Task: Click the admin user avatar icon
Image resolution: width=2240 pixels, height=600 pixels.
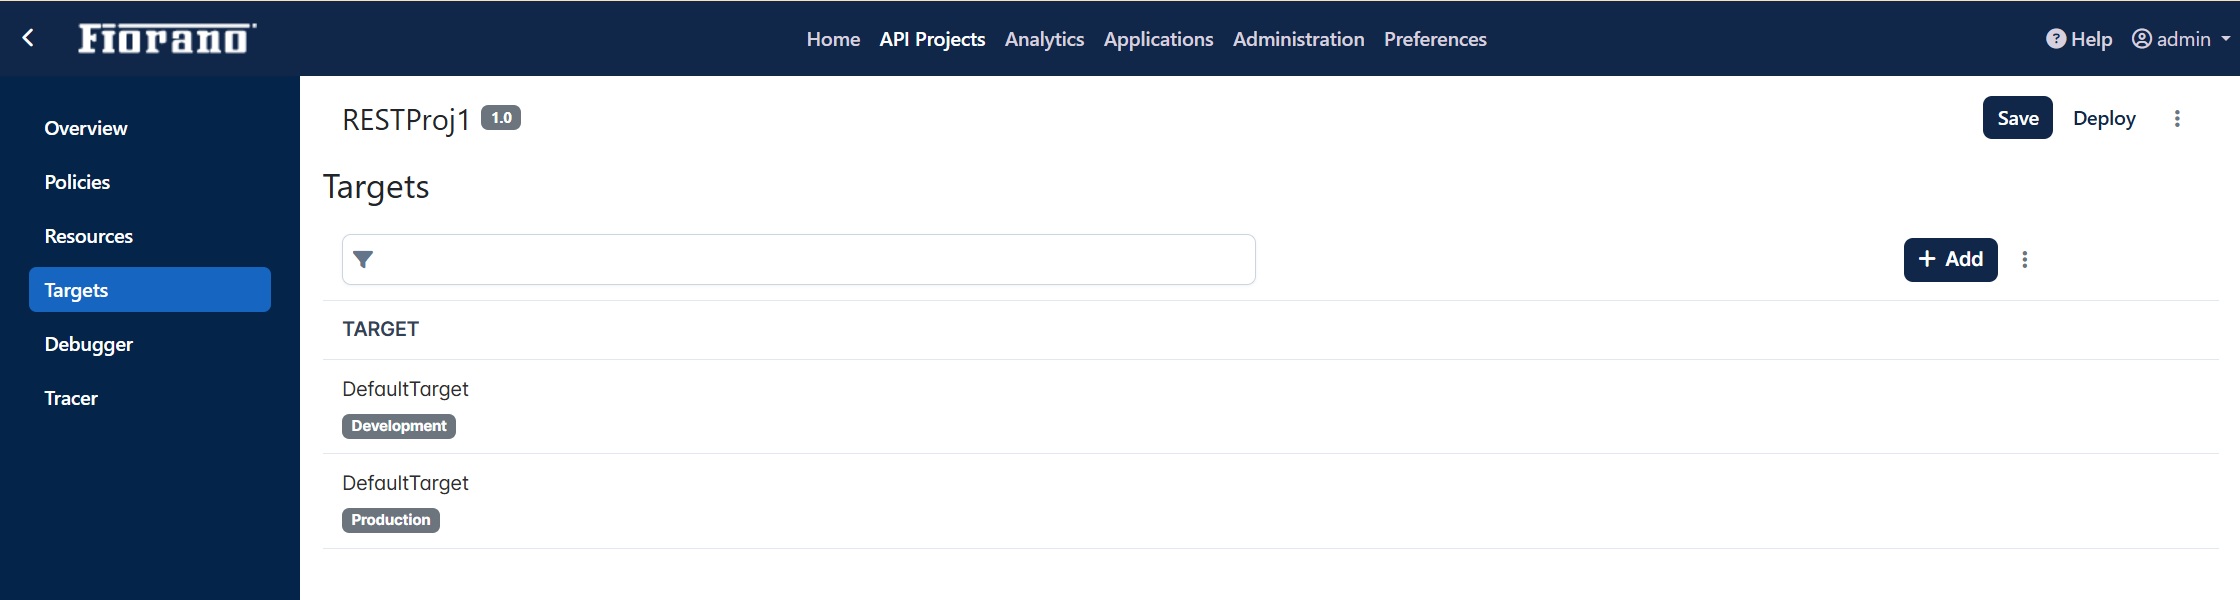Action: coord(2142,39)
